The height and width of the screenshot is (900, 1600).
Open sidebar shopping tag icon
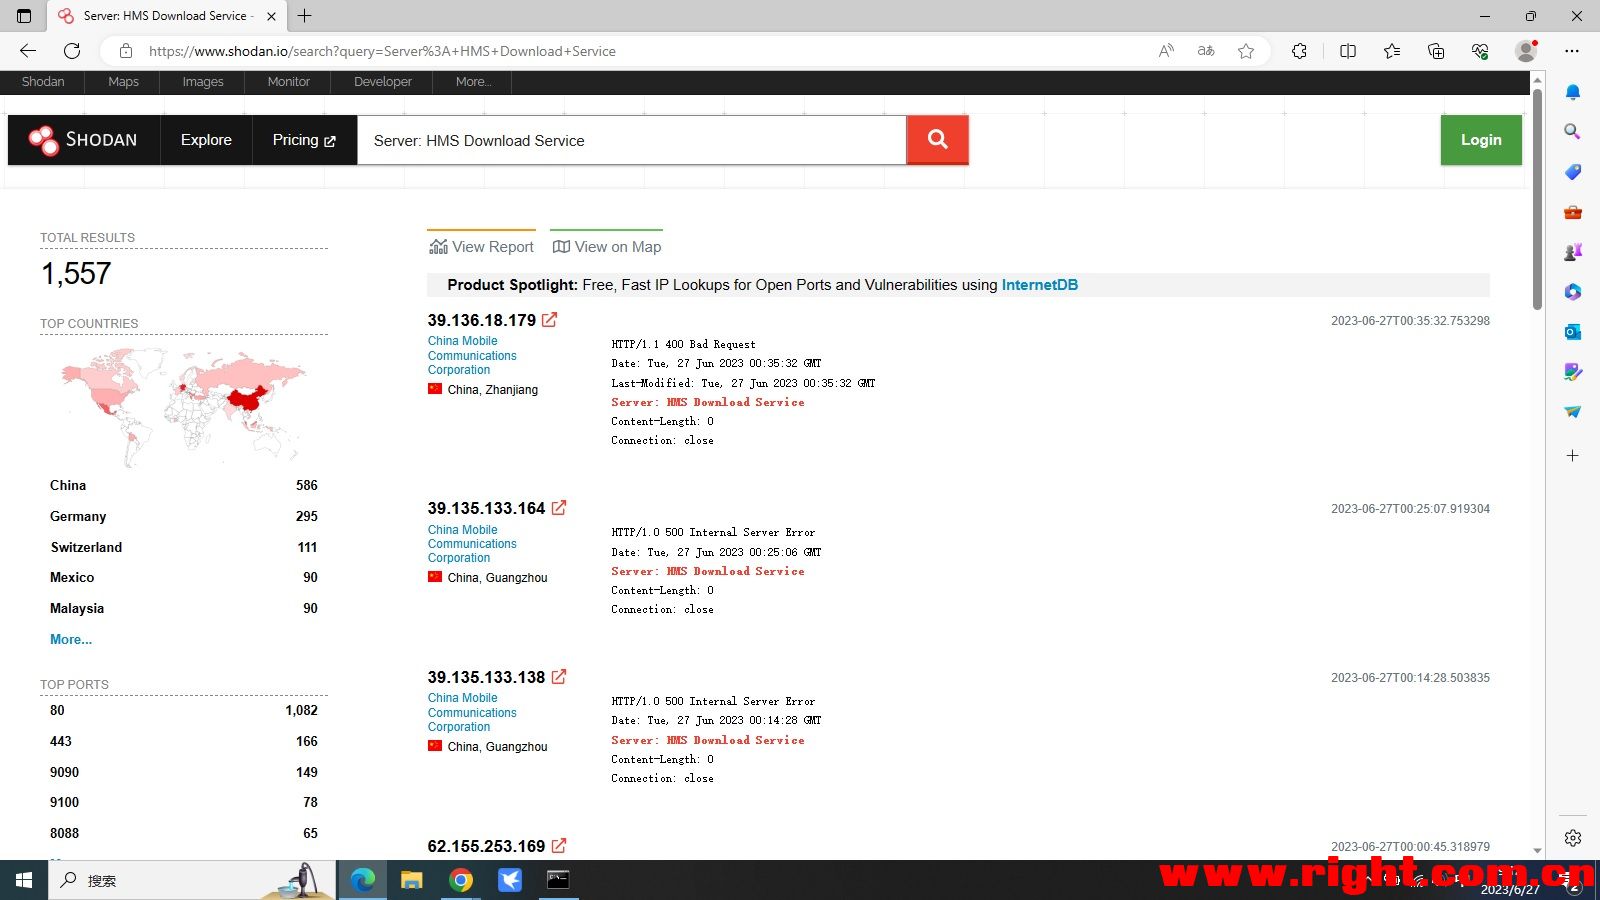point(1573,172)
